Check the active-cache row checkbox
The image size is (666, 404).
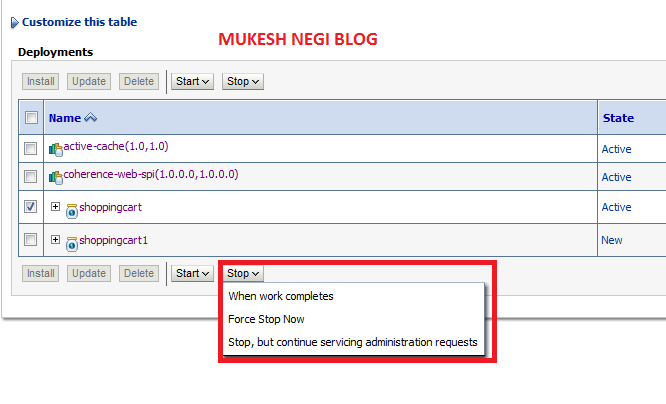[30, 148]
